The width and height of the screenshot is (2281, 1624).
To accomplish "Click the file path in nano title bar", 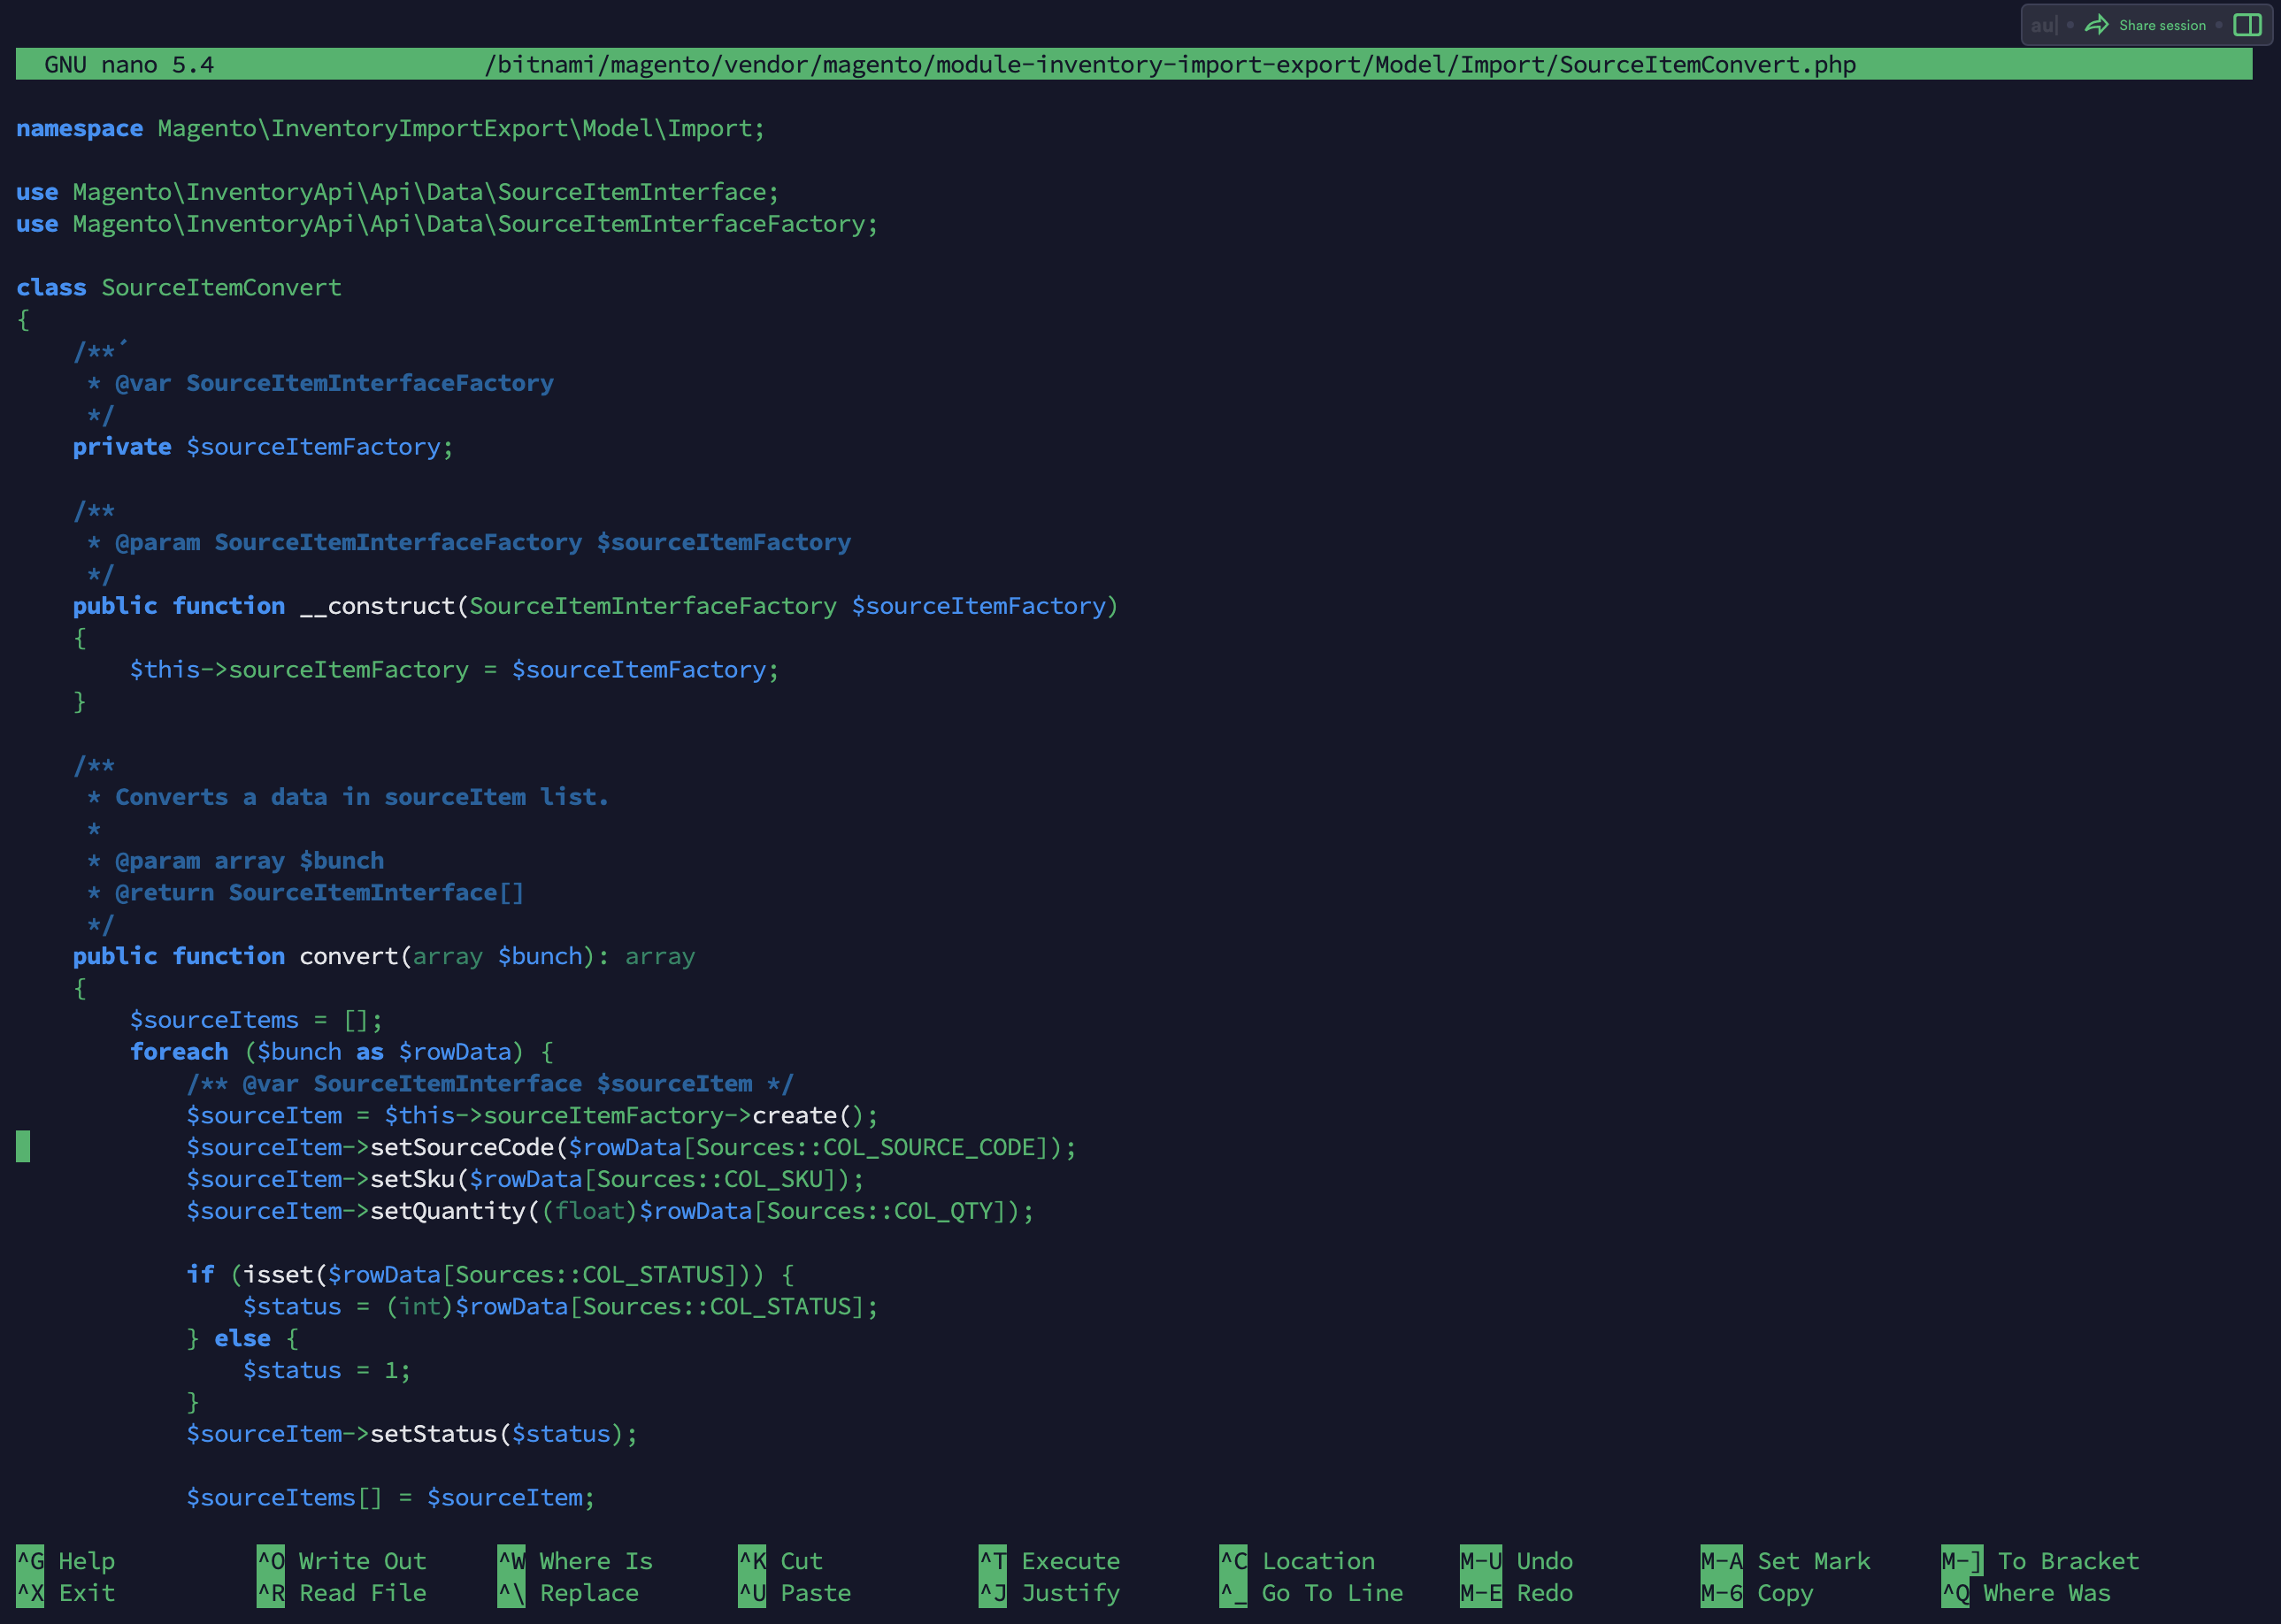I will 1170,65.
